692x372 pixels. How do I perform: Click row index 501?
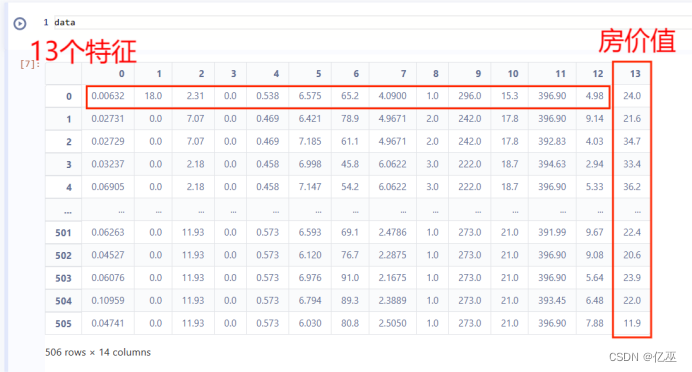pos(63,233)
